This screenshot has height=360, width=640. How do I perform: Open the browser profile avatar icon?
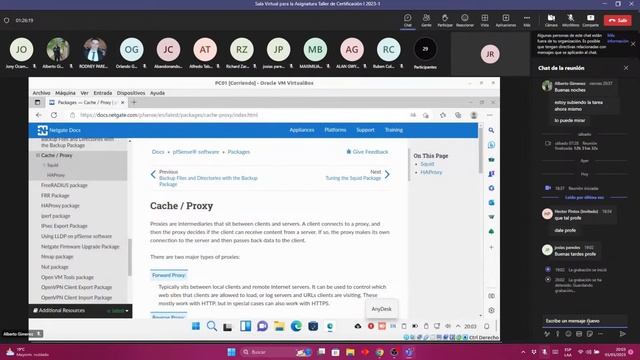474,116
